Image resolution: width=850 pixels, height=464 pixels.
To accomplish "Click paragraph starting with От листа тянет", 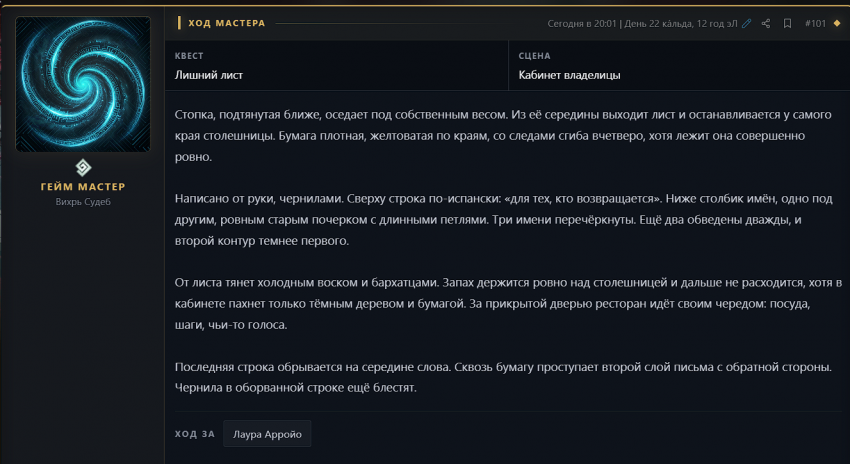I will (x=508, y=304).
